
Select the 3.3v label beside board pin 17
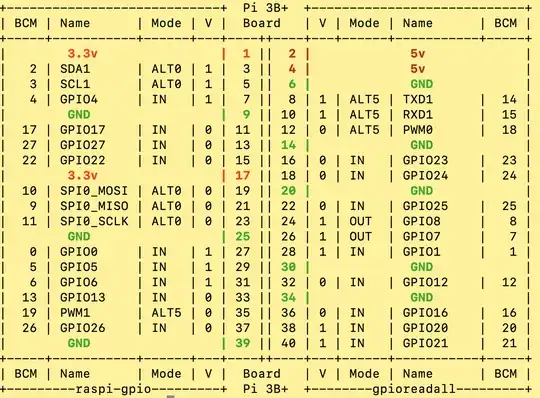82,176
